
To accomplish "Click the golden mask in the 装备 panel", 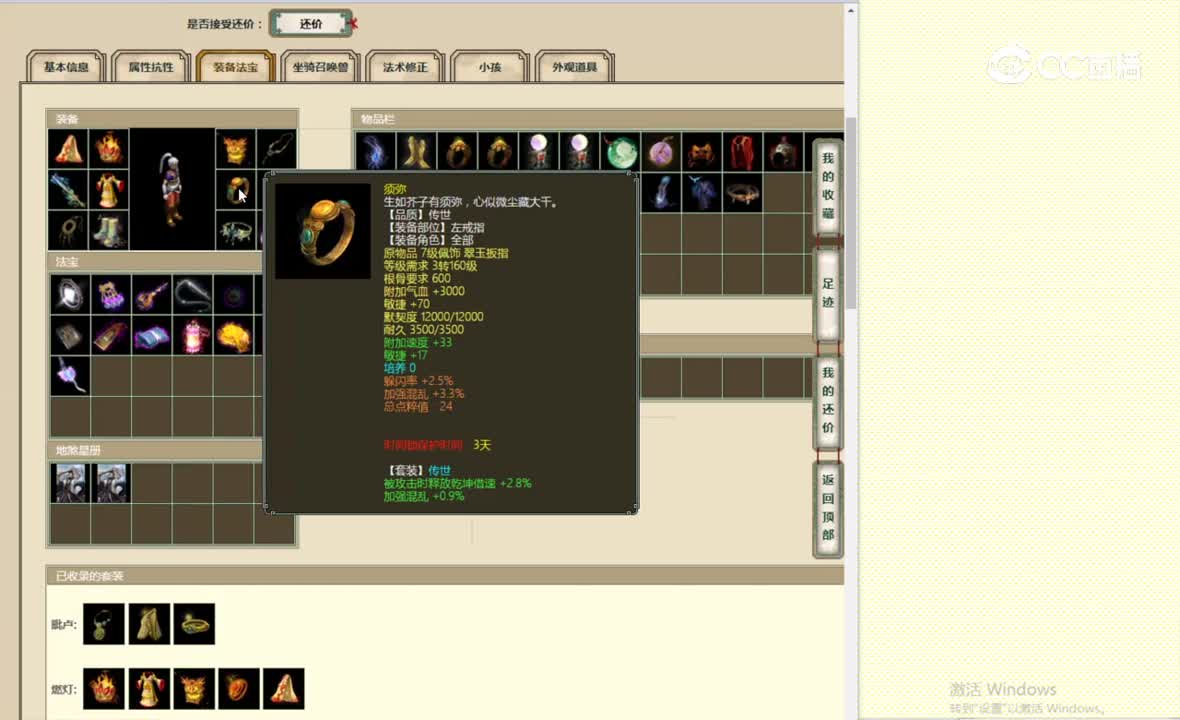I will pyautogui.click(x=236, y=149).
